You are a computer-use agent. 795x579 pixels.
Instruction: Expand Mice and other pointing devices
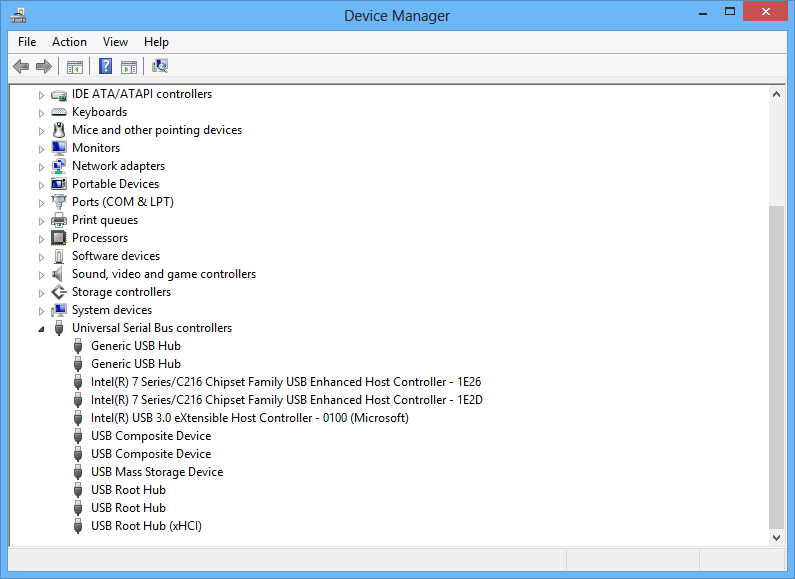41,131
